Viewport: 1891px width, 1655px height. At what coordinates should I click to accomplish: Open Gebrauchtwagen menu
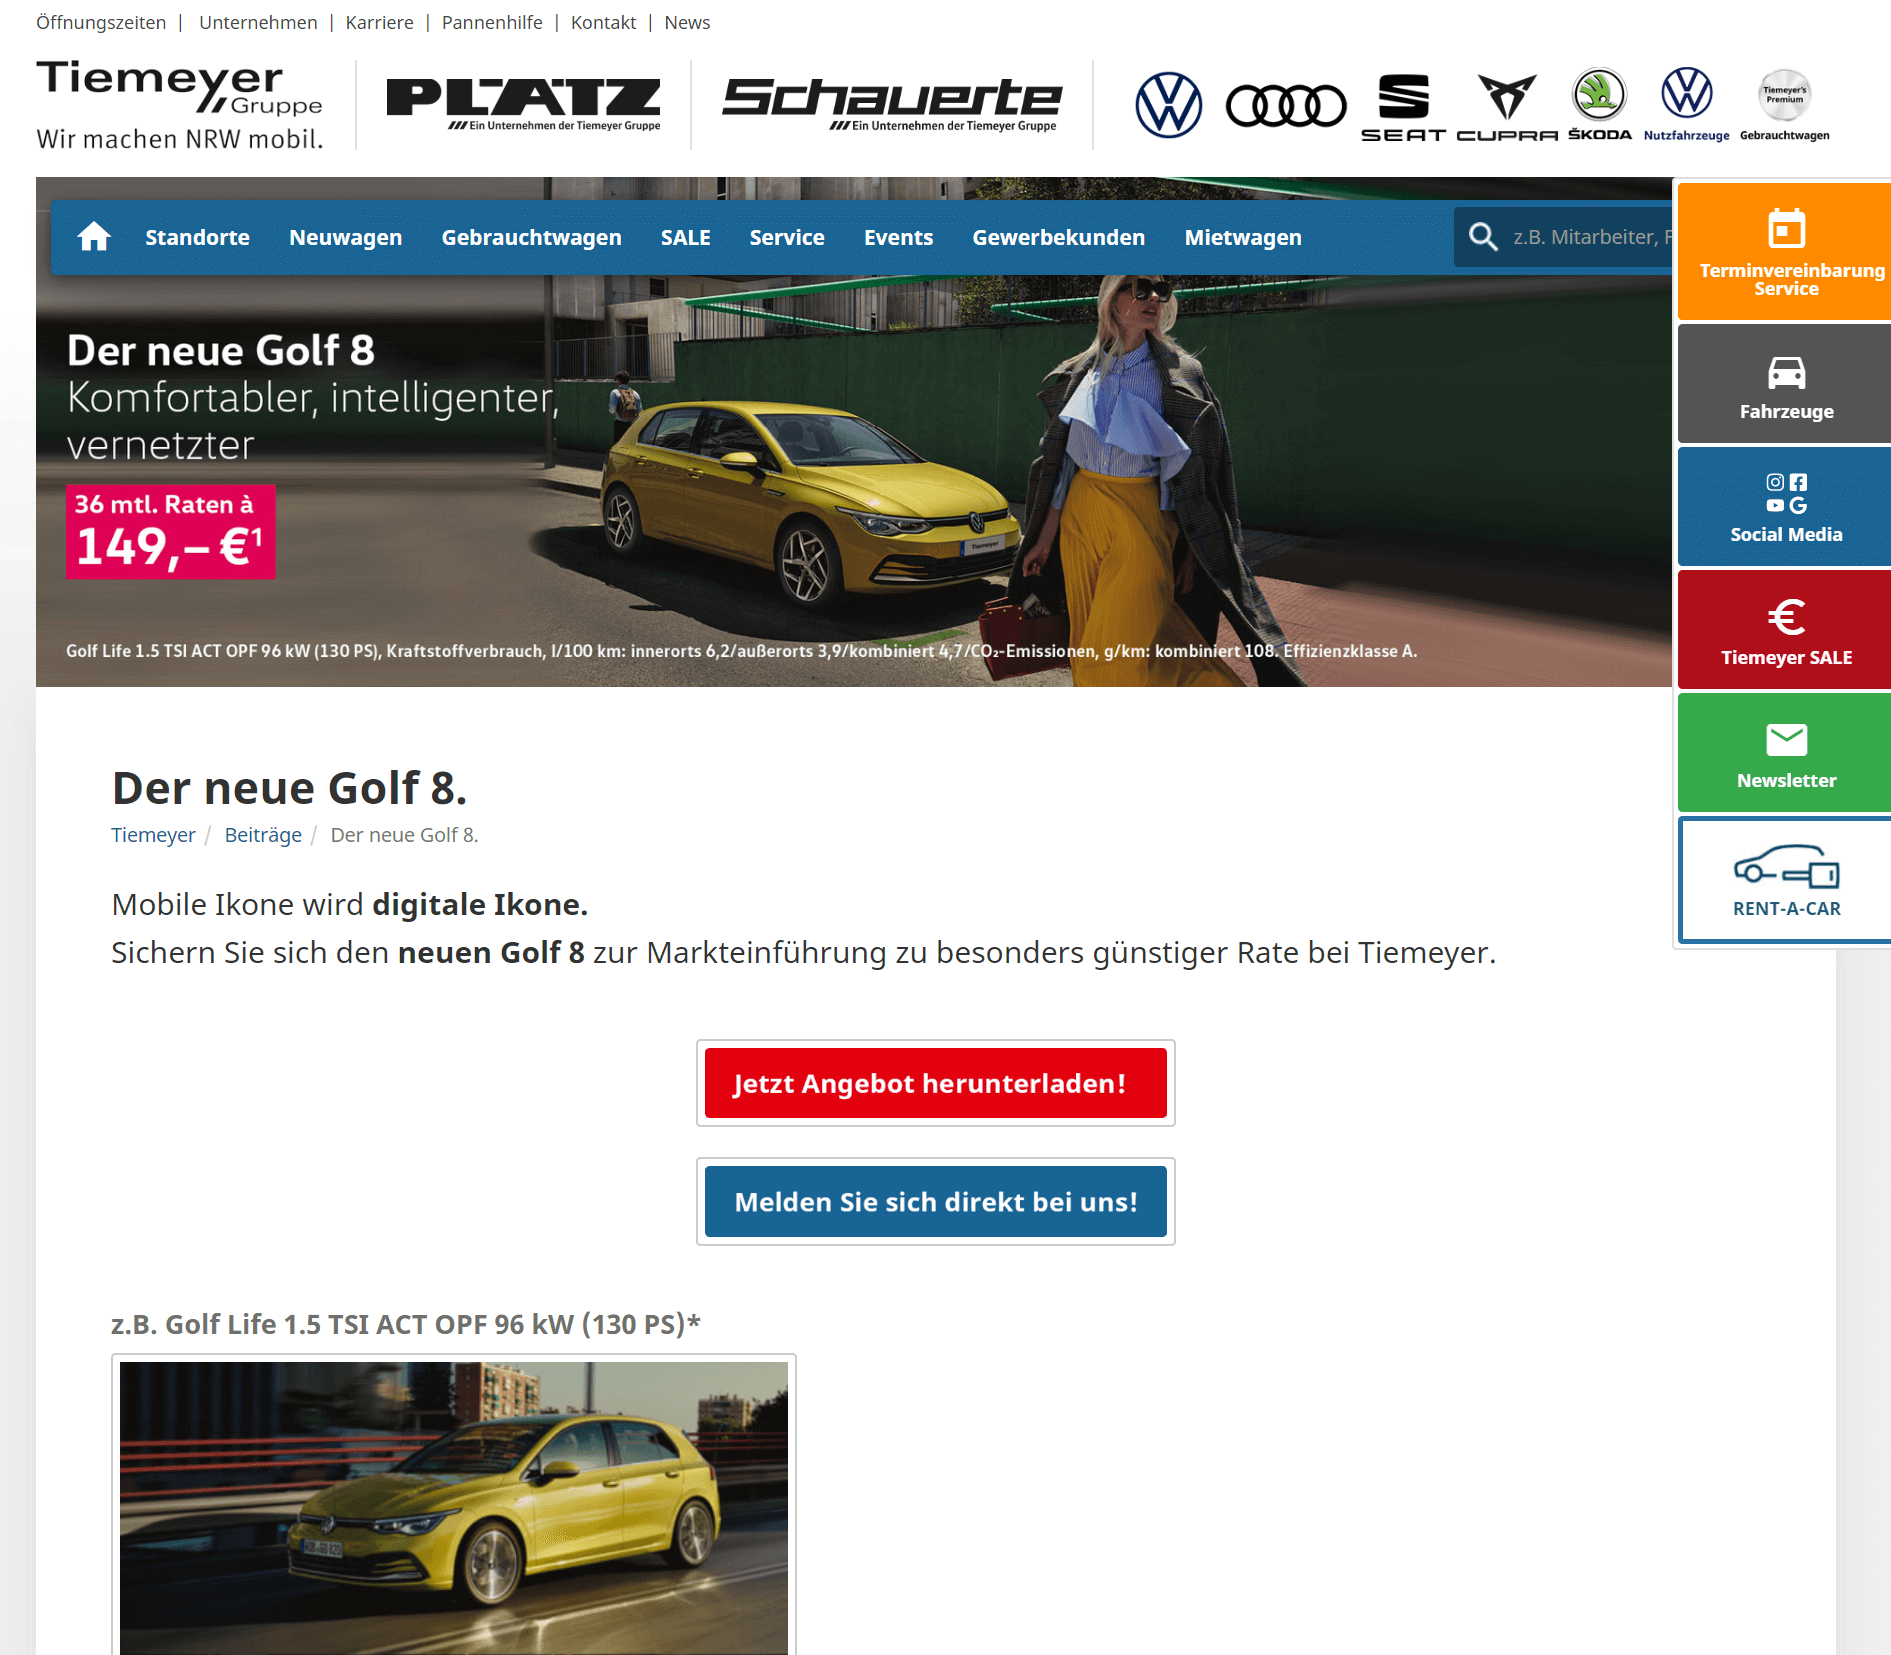pyautogui.click(x=531, y=237)
